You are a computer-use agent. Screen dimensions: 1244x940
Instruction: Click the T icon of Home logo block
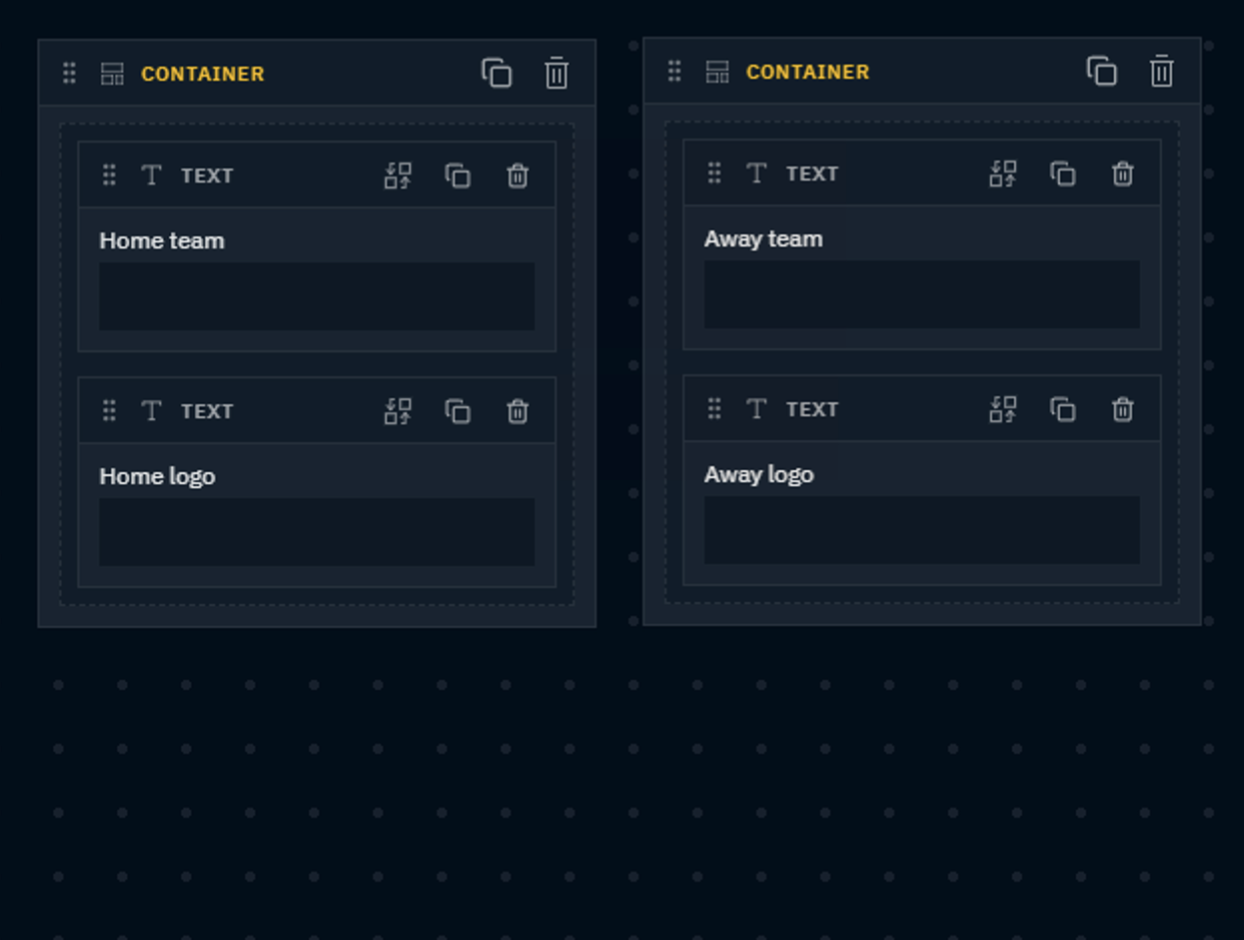[151, 411]
